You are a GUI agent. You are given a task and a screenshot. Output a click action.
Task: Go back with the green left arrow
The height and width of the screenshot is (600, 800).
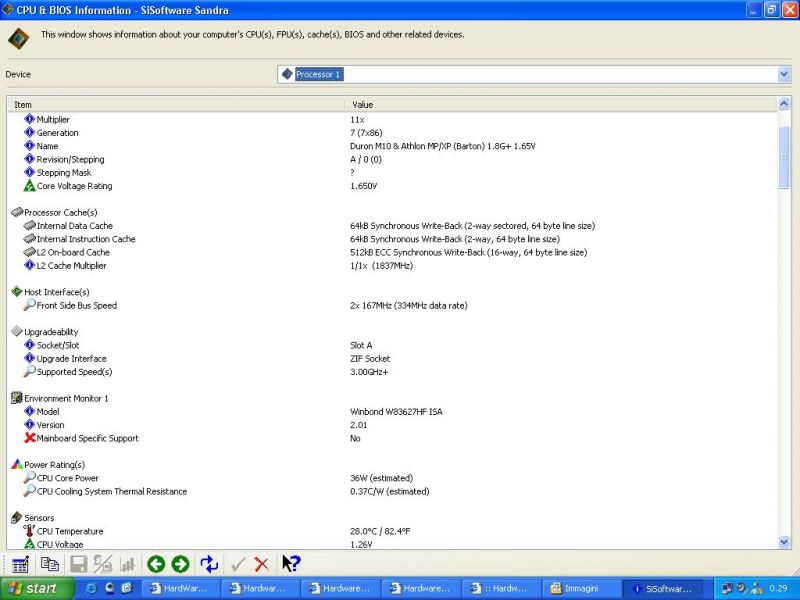[x=156, y=564]
